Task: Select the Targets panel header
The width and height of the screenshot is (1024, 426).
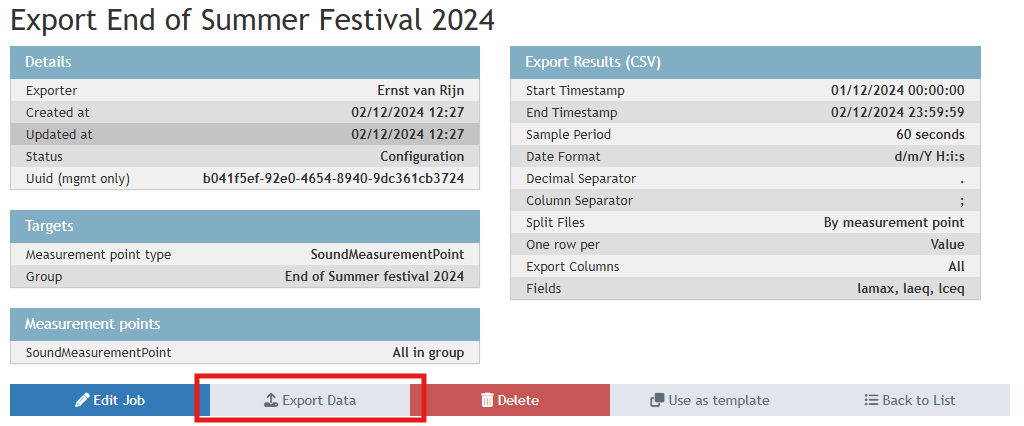Action: [x=245, y=226]
